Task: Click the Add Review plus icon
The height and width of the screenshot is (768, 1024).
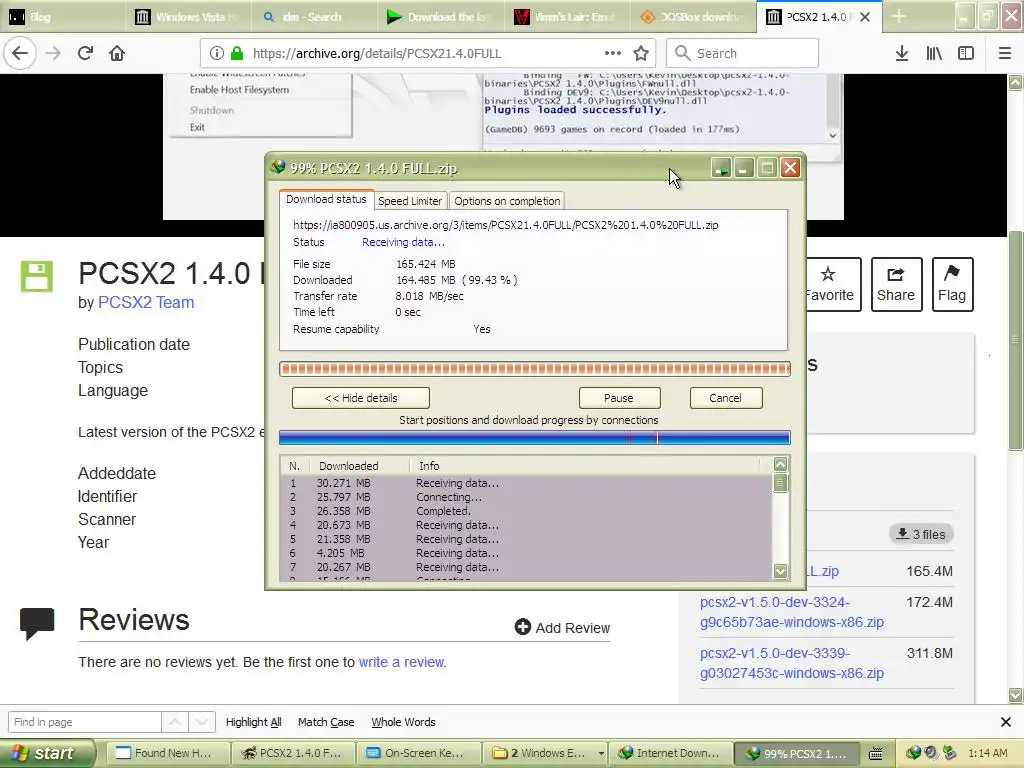Action: point(522,627)
